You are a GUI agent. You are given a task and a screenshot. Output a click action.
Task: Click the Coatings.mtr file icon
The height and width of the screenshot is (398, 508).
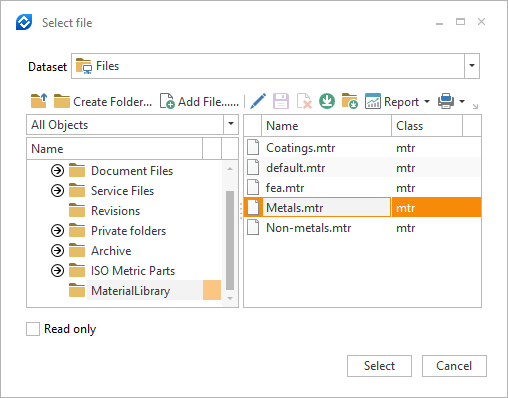tap(253, 147)
